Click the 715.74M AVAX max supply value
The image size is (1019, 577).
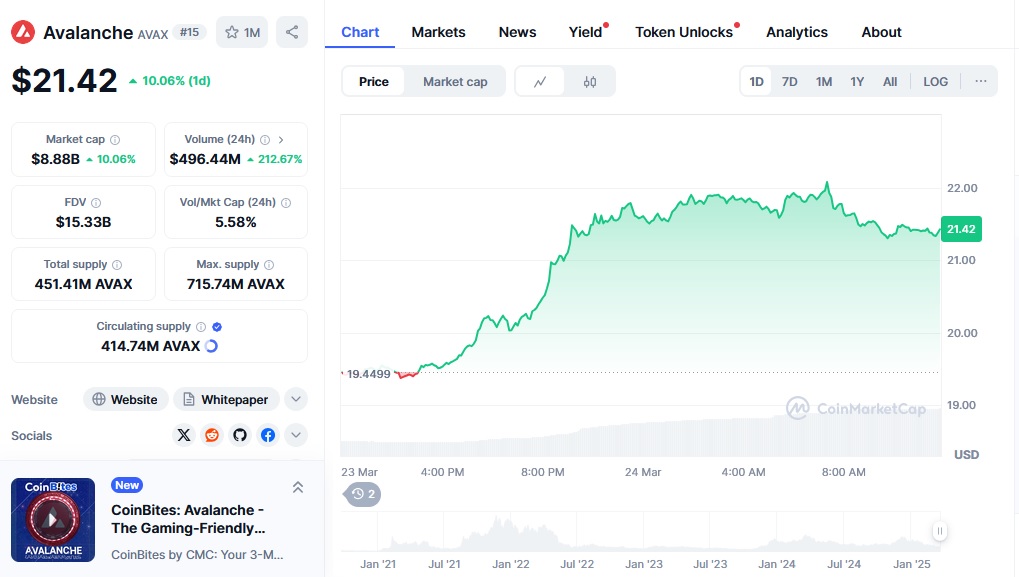(x=235, y=284)
